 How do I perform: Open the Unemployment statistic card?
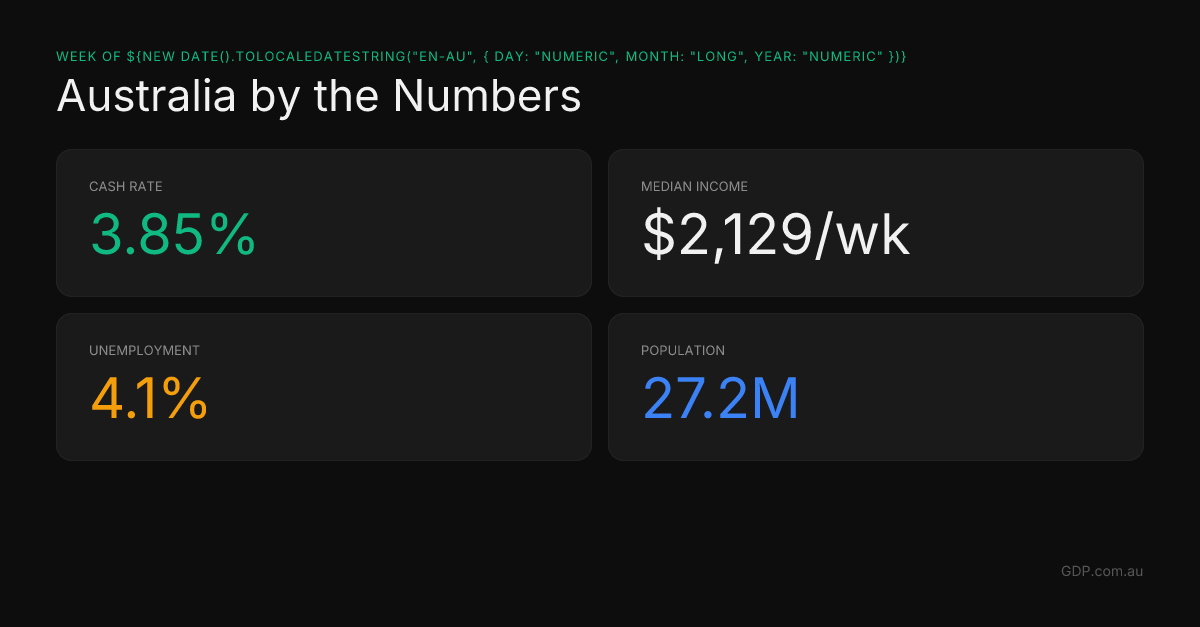324,386
